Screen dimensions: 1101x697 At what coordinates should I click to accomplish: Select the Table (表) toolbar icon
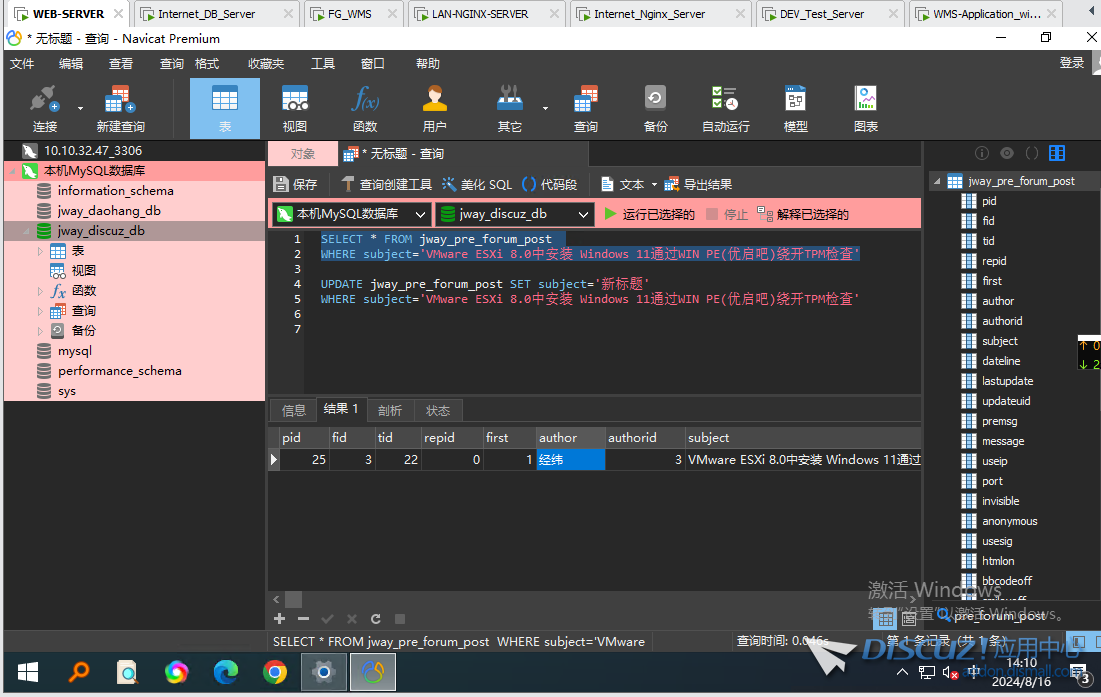pyautogui.click(x=225, y=108)
